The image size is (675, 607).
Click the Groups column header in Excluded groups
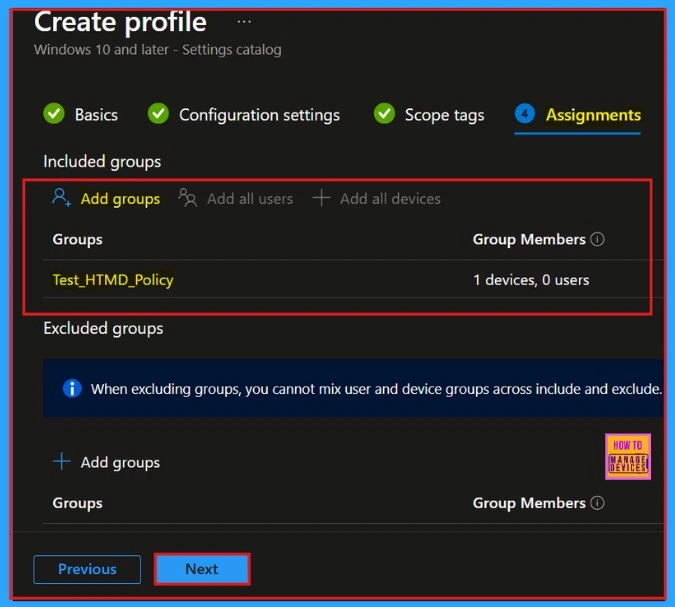(77, 503)
